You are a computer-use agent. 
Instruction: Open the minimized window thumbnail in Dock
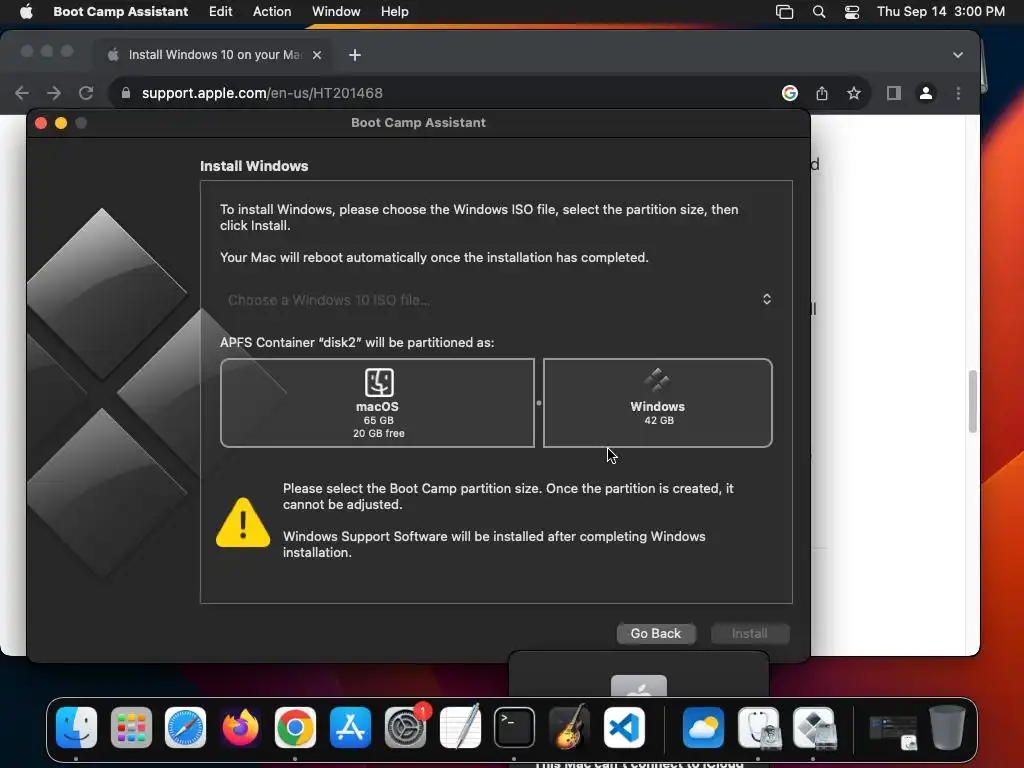(893, 731)
